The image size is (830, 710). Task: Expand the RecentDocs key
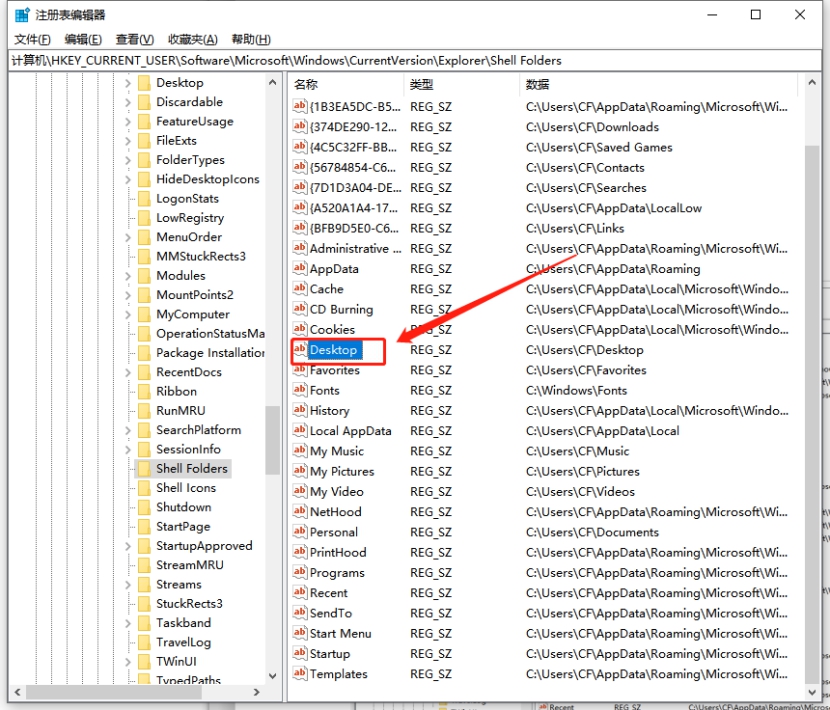[x=128, y=372]
